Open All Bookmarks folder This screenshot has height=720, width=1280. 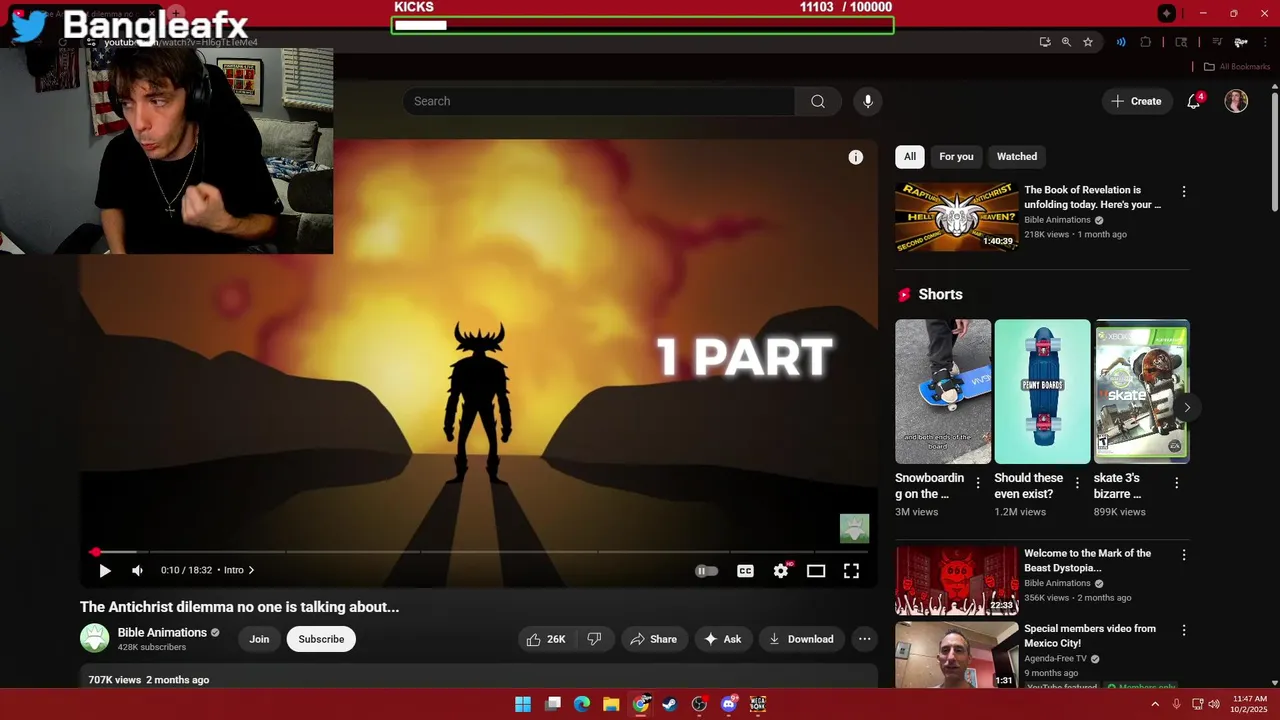1237,67
